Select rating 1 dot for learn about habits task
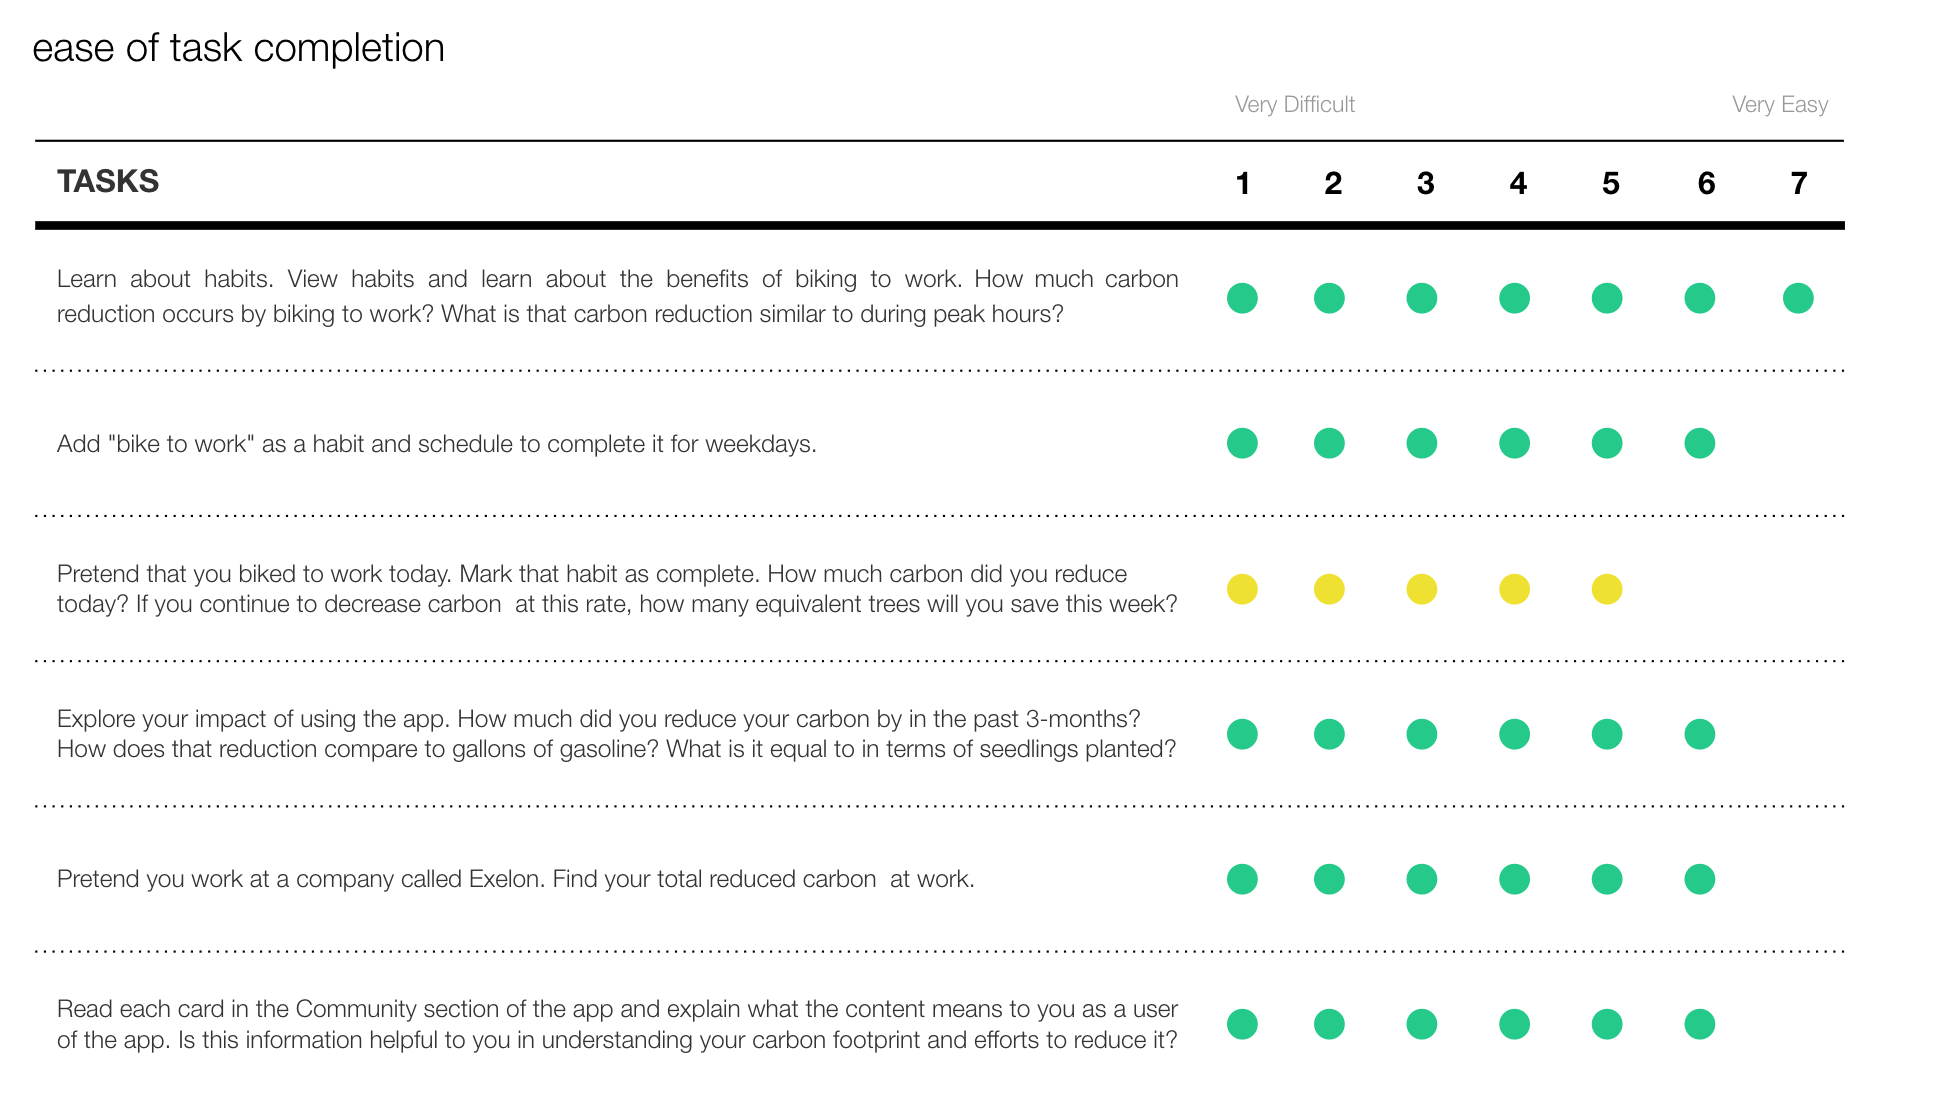The width and height of the screenshot is (1938, 1116). [x=1242, y=298]
